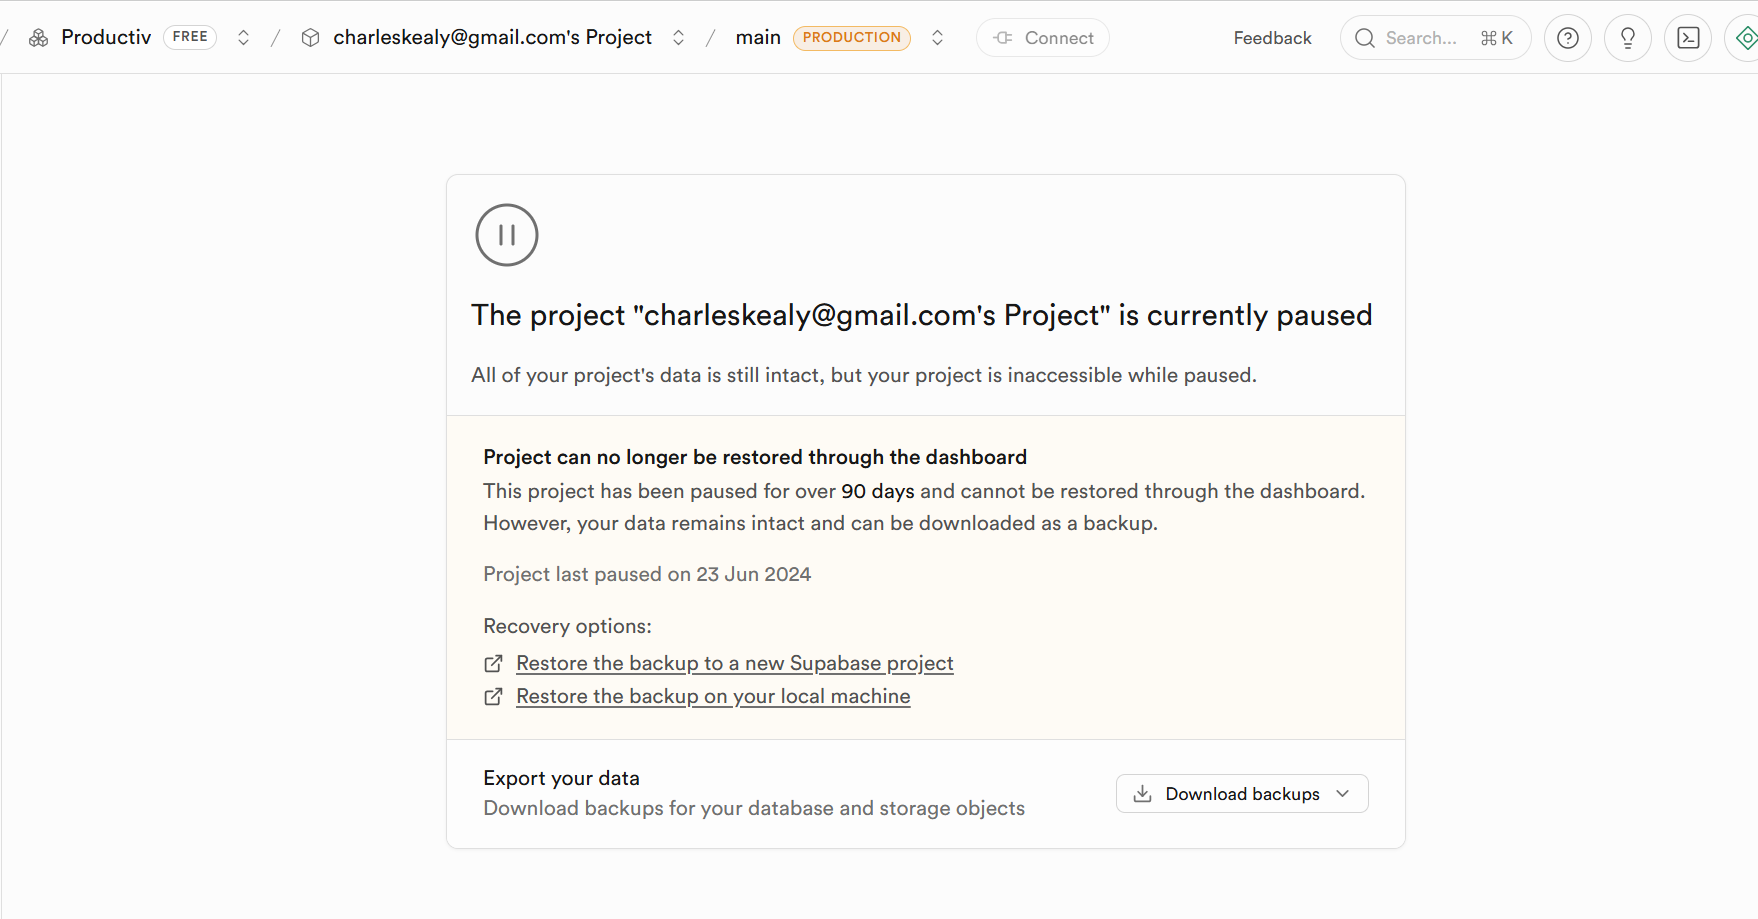Click the green diamond icon at top right
The image size is (1758, 919).
pos(1745,38)
